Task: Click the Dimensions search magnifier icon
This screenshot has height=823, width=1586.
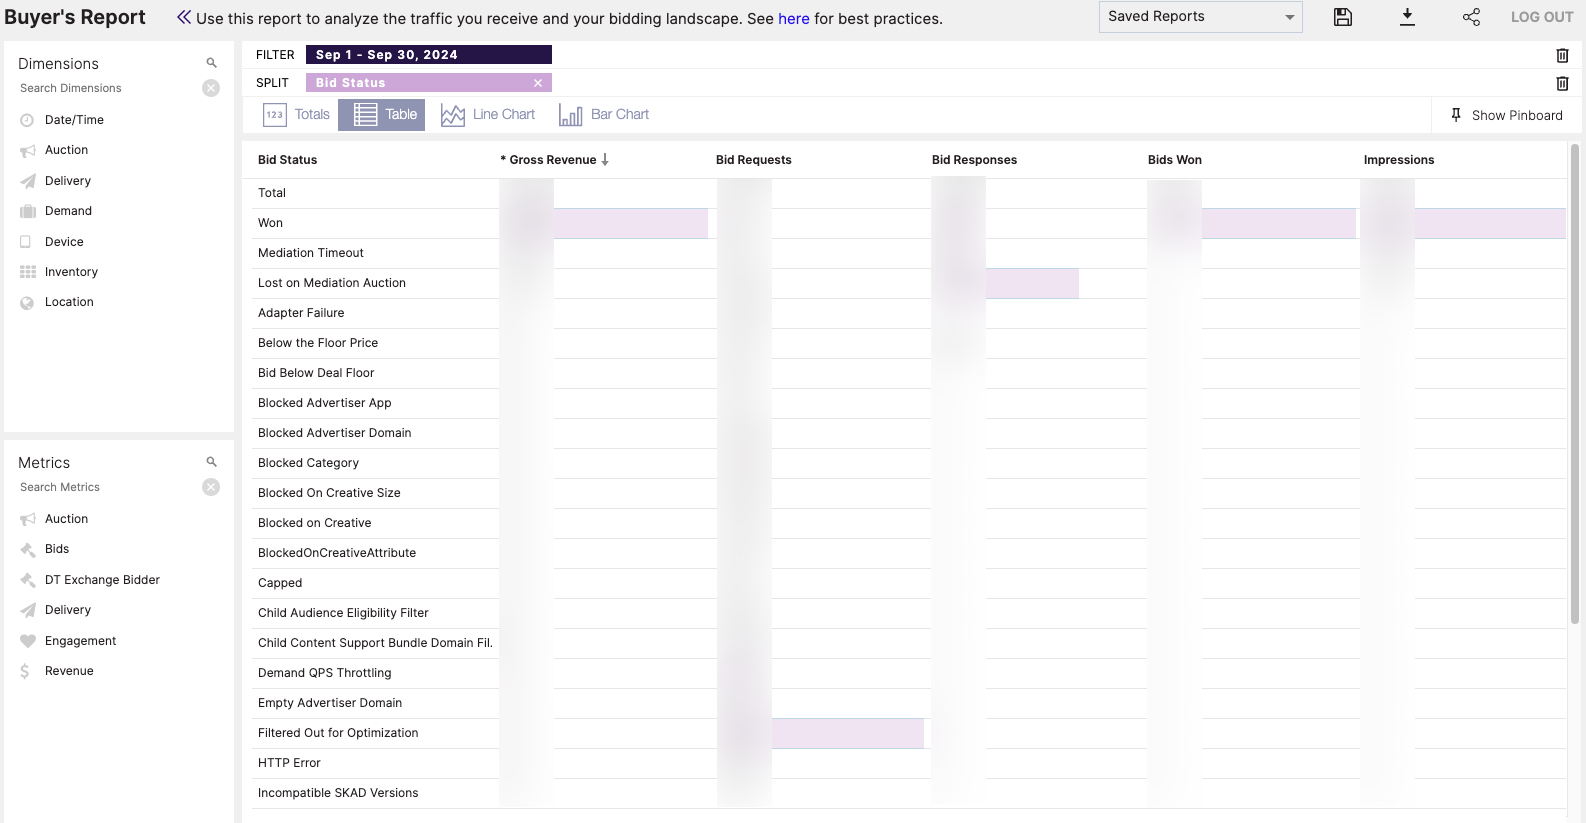Action: pyautogui.click(x=211, y=63)
